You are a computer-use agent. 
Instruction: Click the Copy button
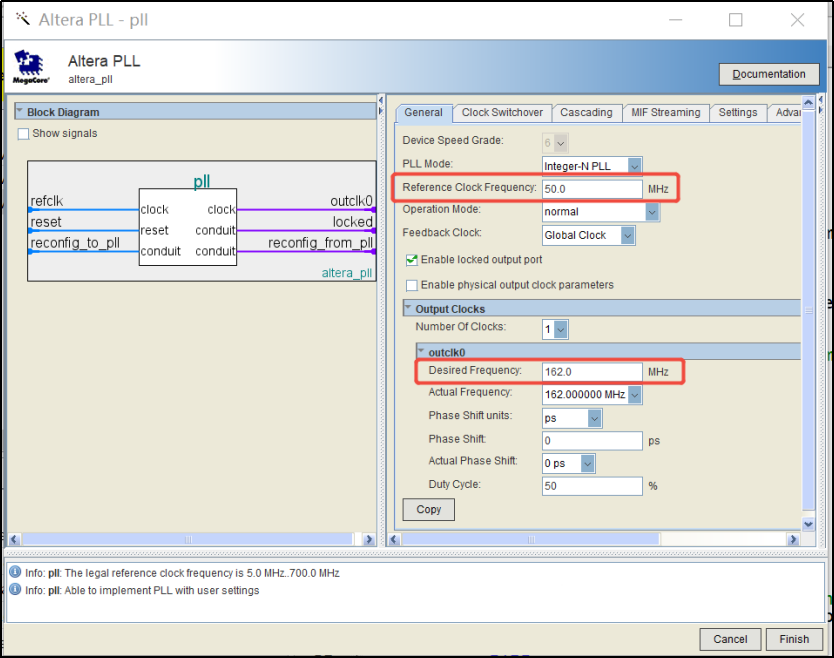point(429,510)
